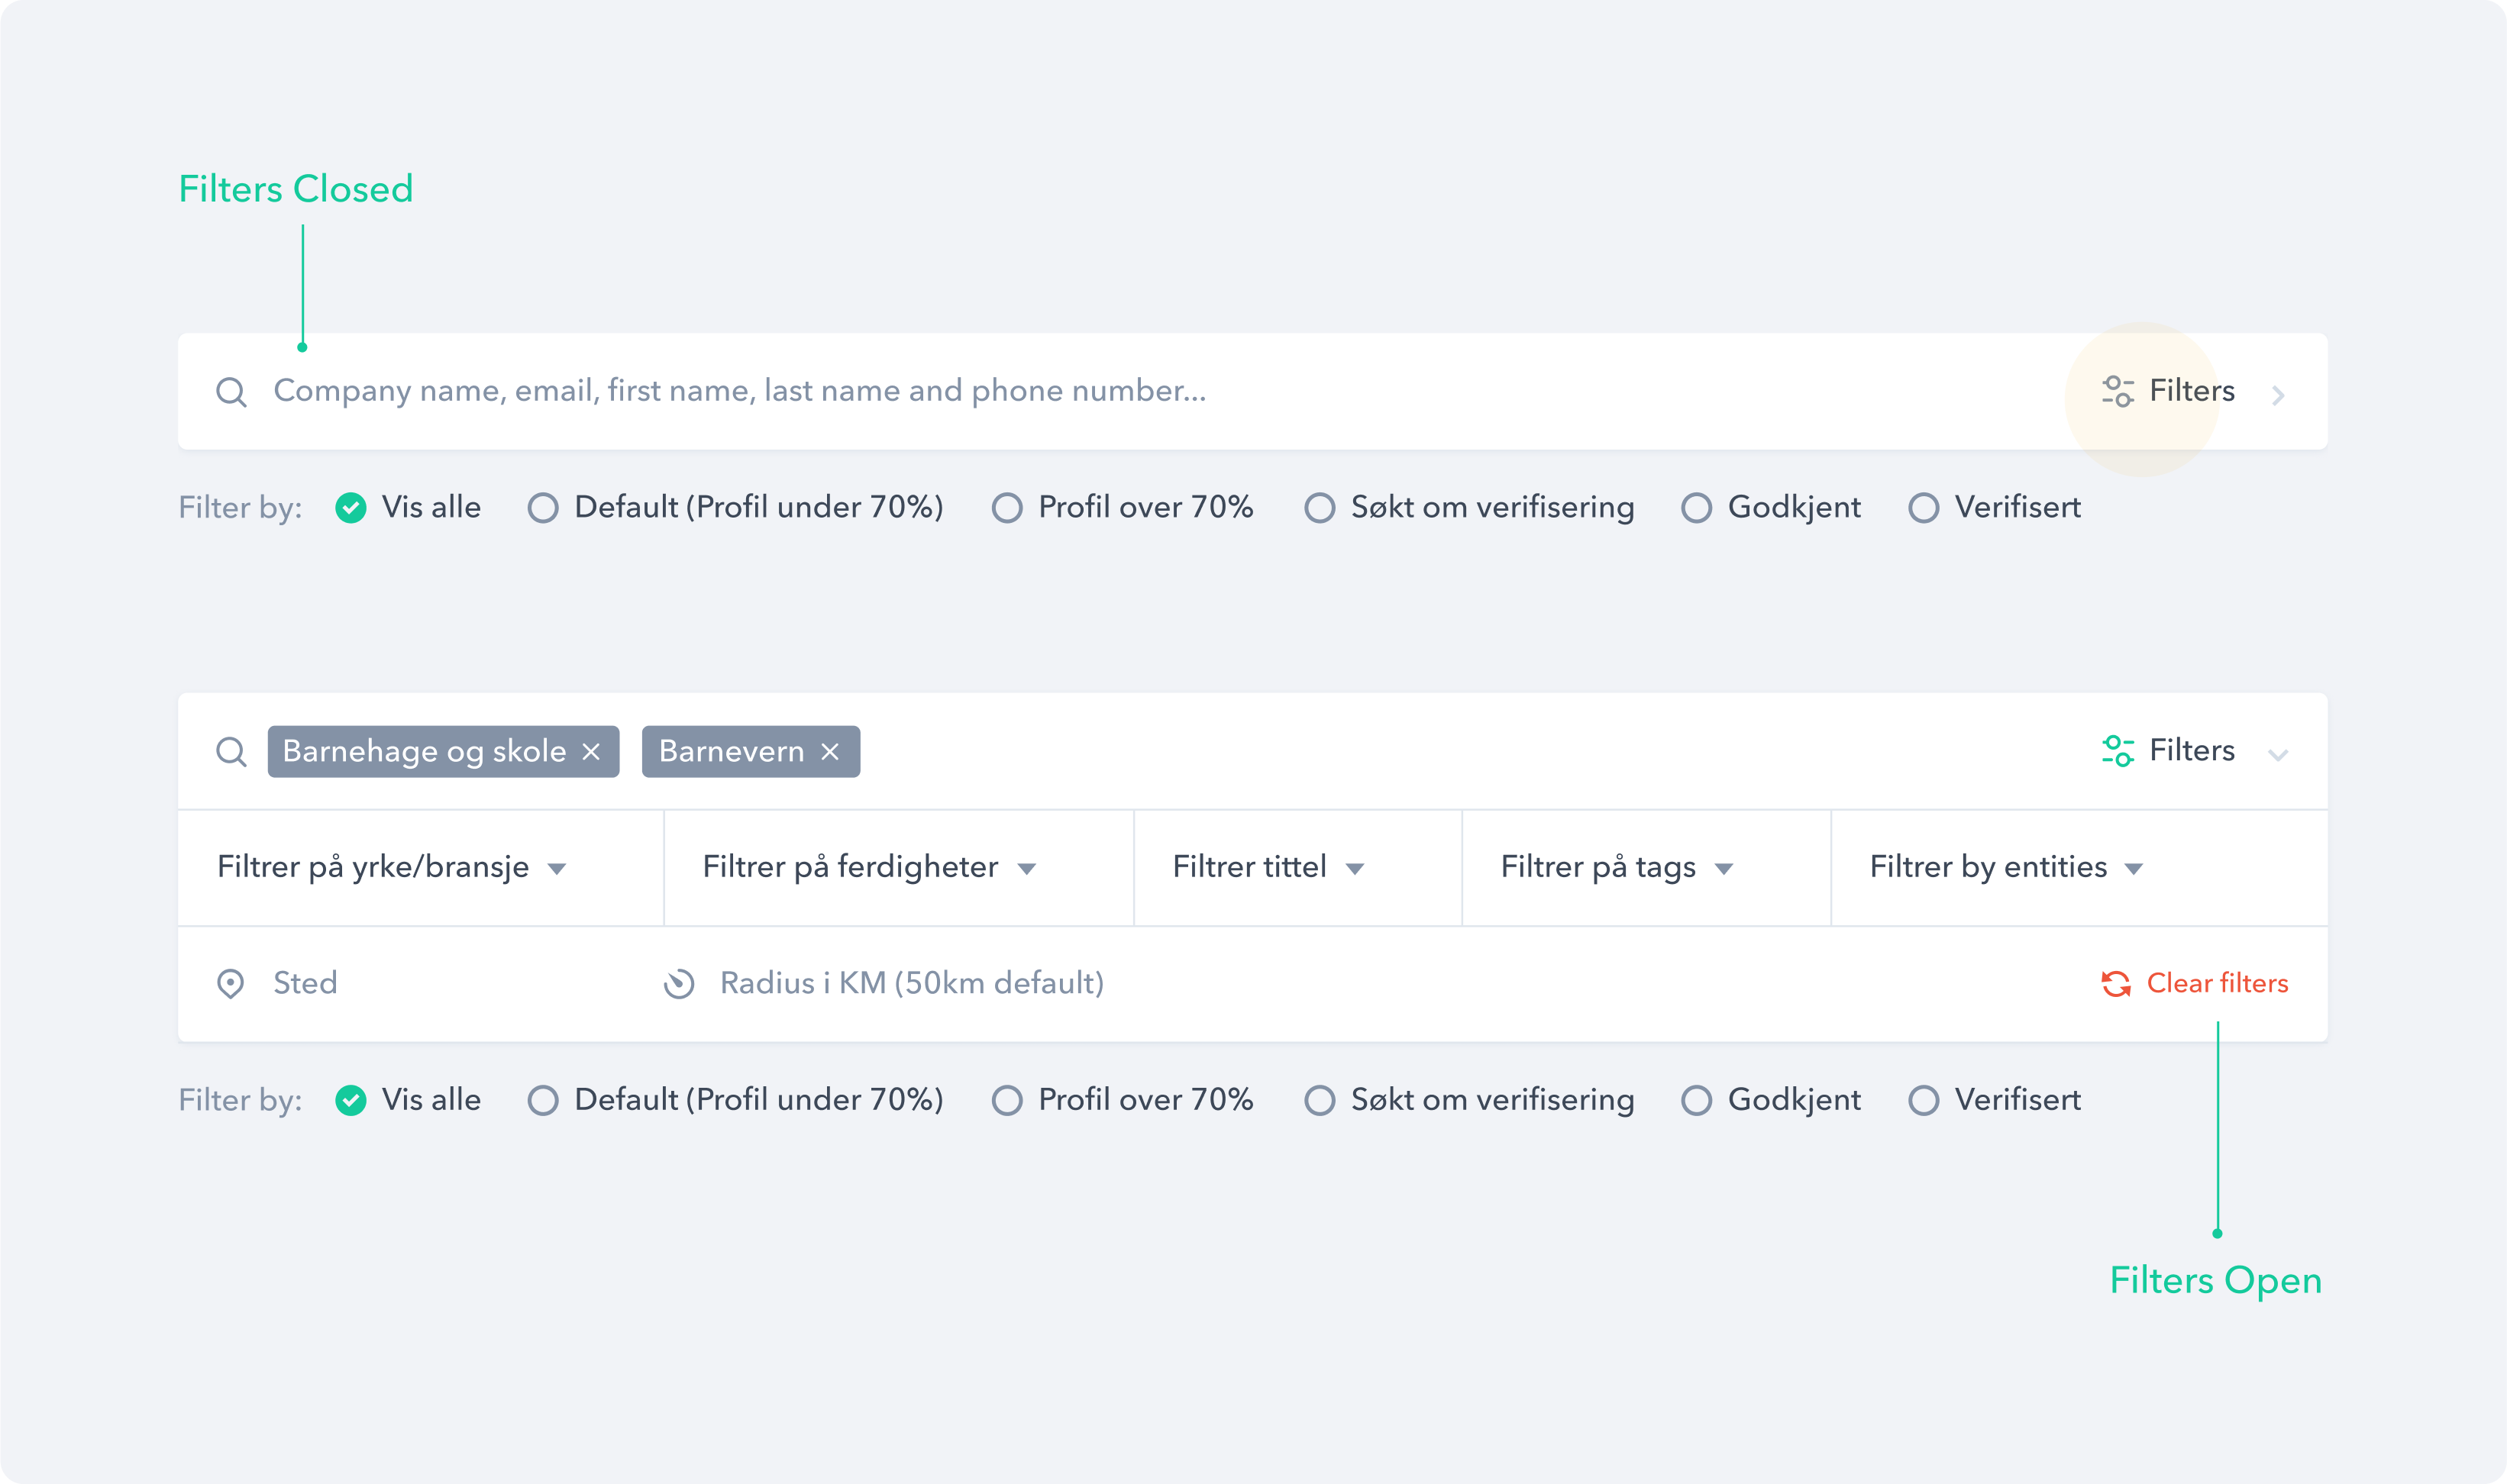Remove the Barnehage og skole tag

[592, 751]
